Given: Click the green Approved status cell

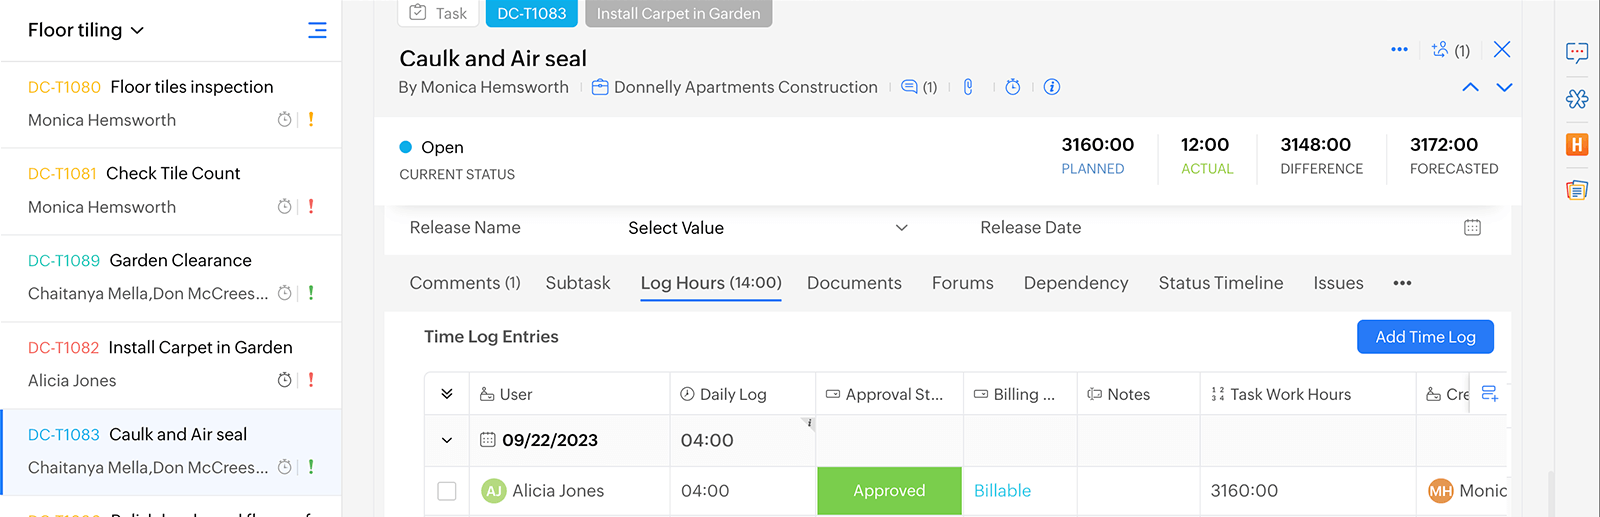Looking at the screenshot, I should (x=889, y=491).
